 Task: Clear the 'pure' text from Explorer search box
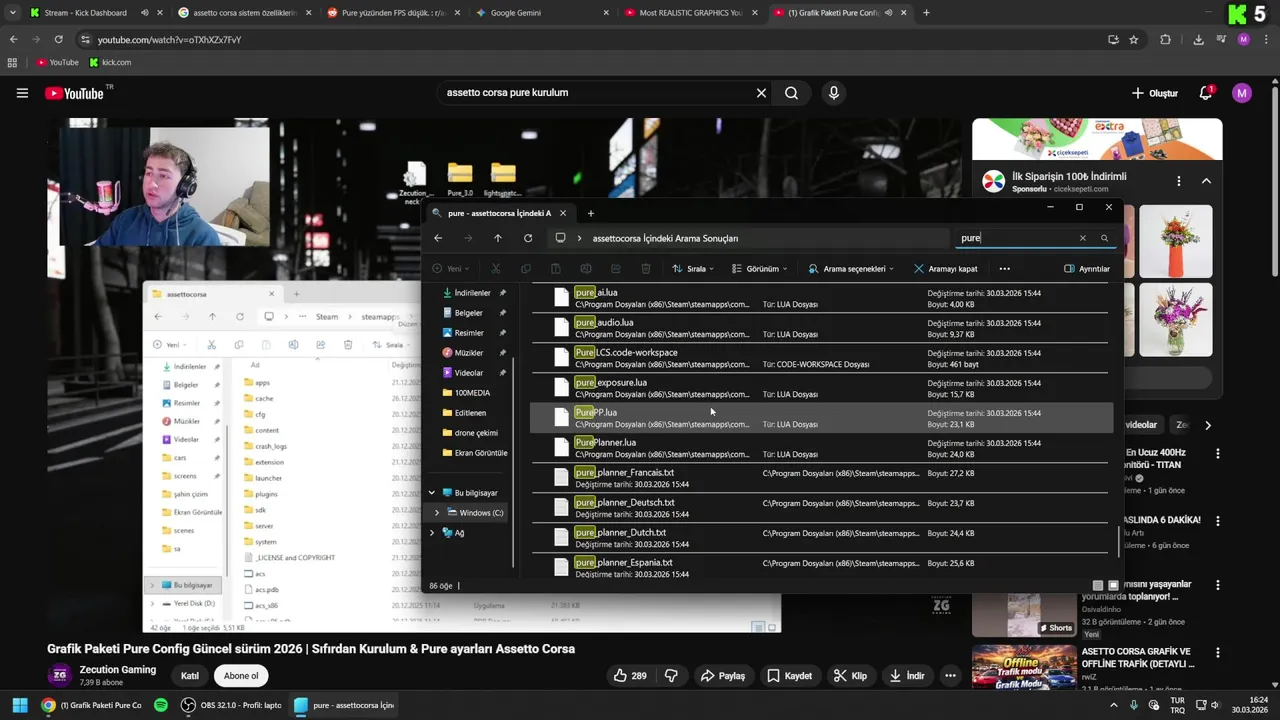click(1082, 238)
